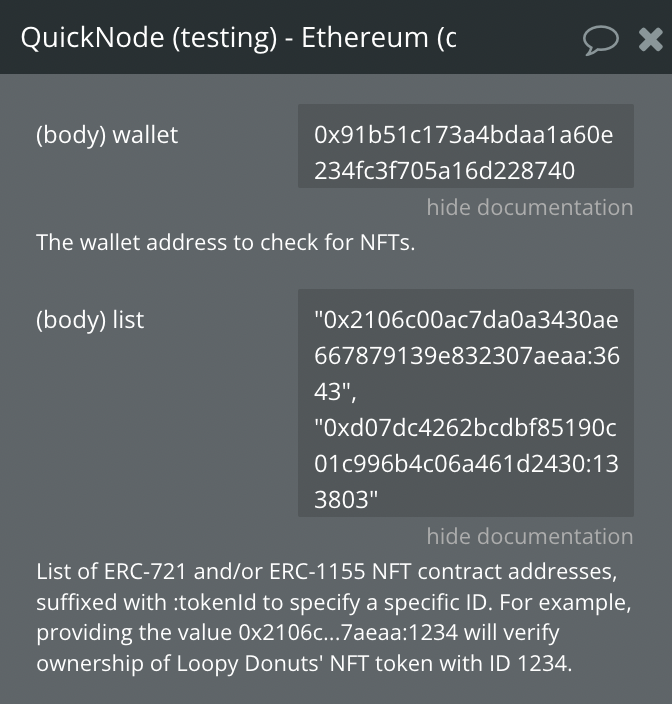Click into the (body) wallet input field
672x704 pixels.
[466, 146]
